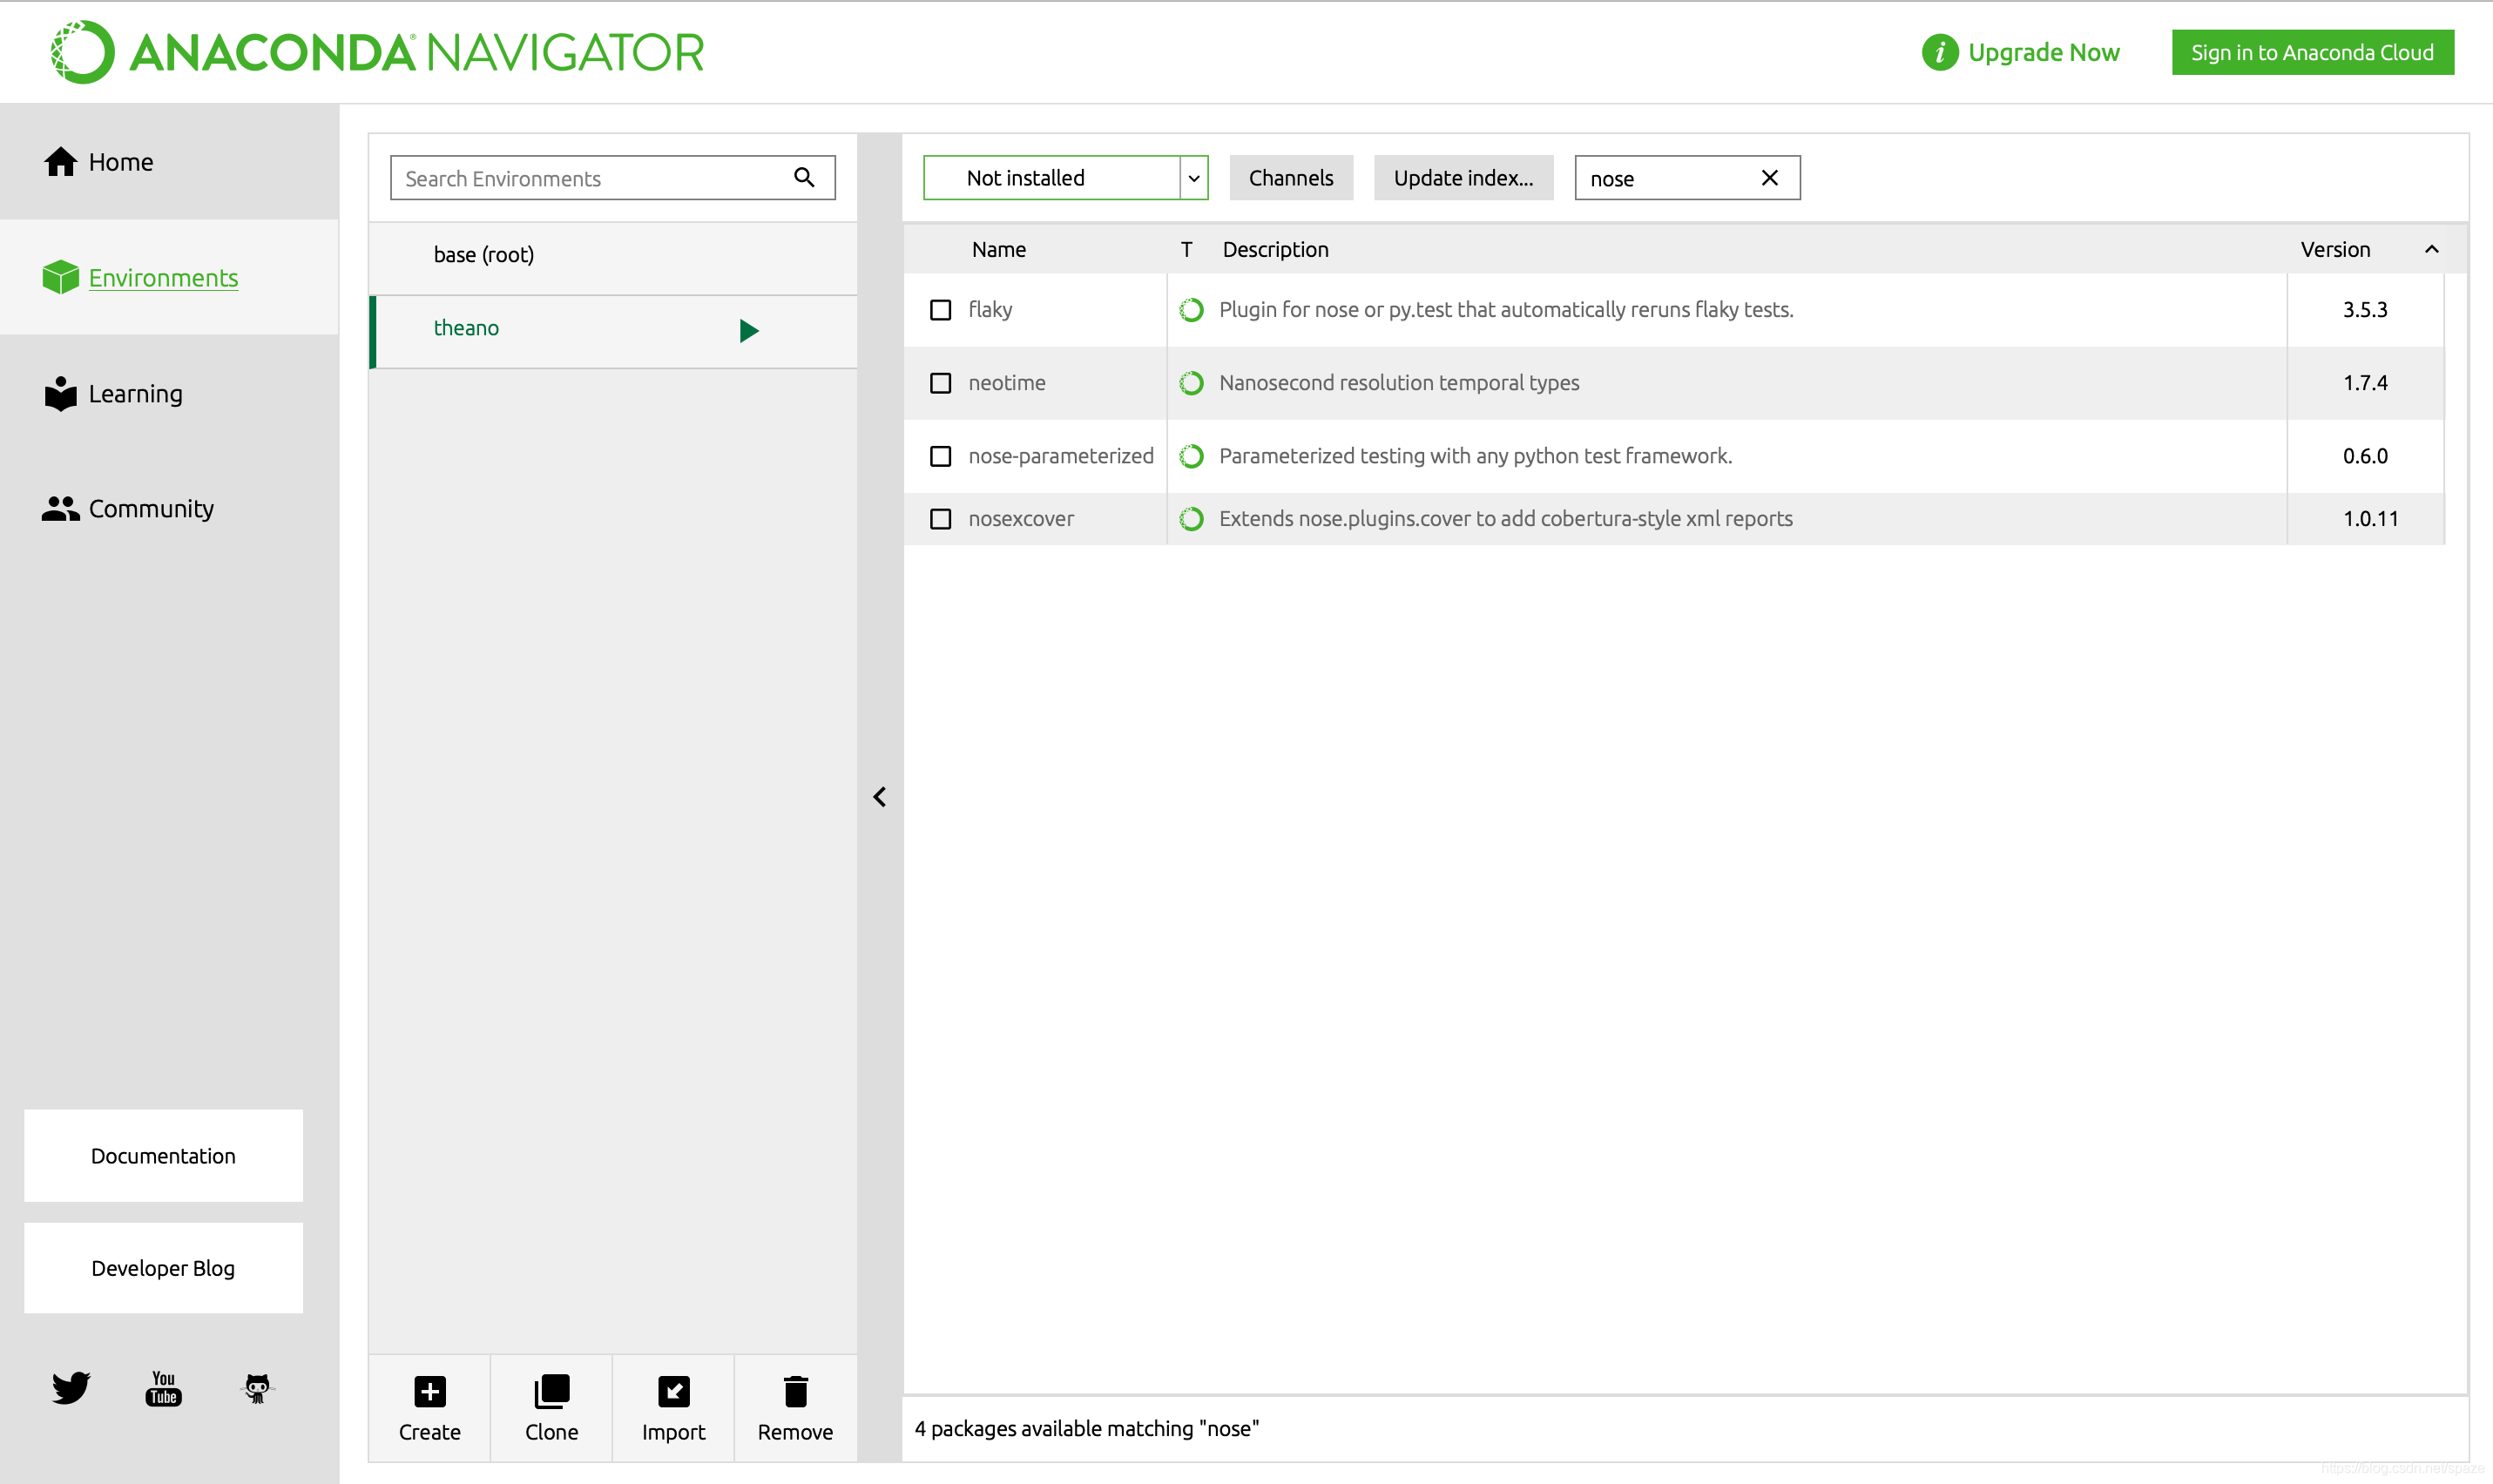
Task: Click version 0.6.0 for nose-parameterized
Action: pos(2365,456)
